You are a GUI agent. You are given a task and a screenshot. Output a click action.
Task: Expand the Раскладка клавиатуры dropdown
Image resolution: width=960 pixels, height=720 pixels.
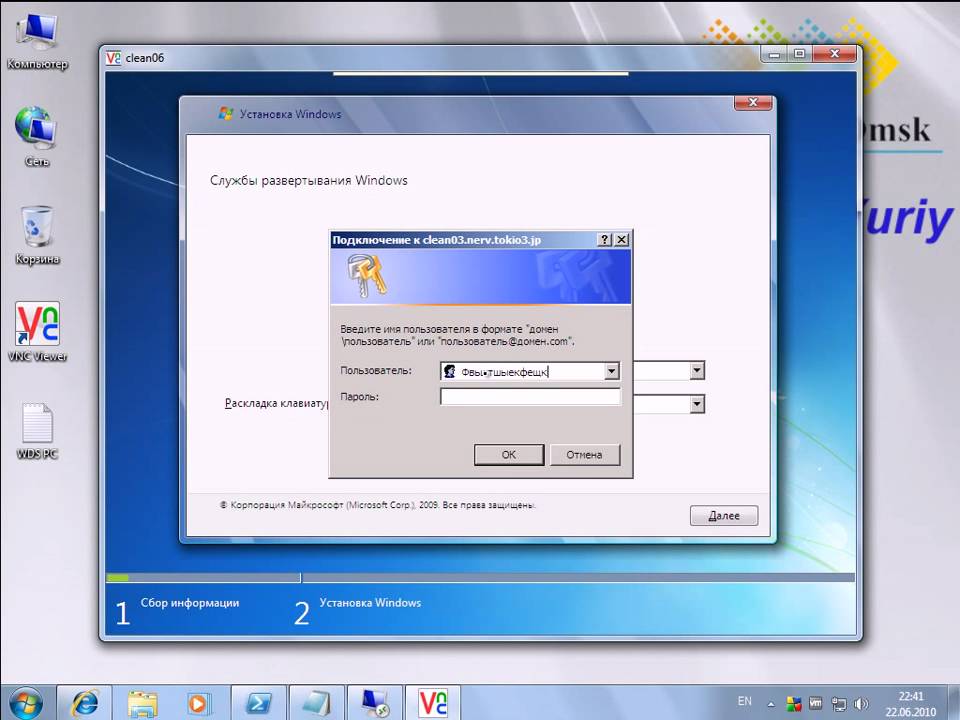pos(697,404)
